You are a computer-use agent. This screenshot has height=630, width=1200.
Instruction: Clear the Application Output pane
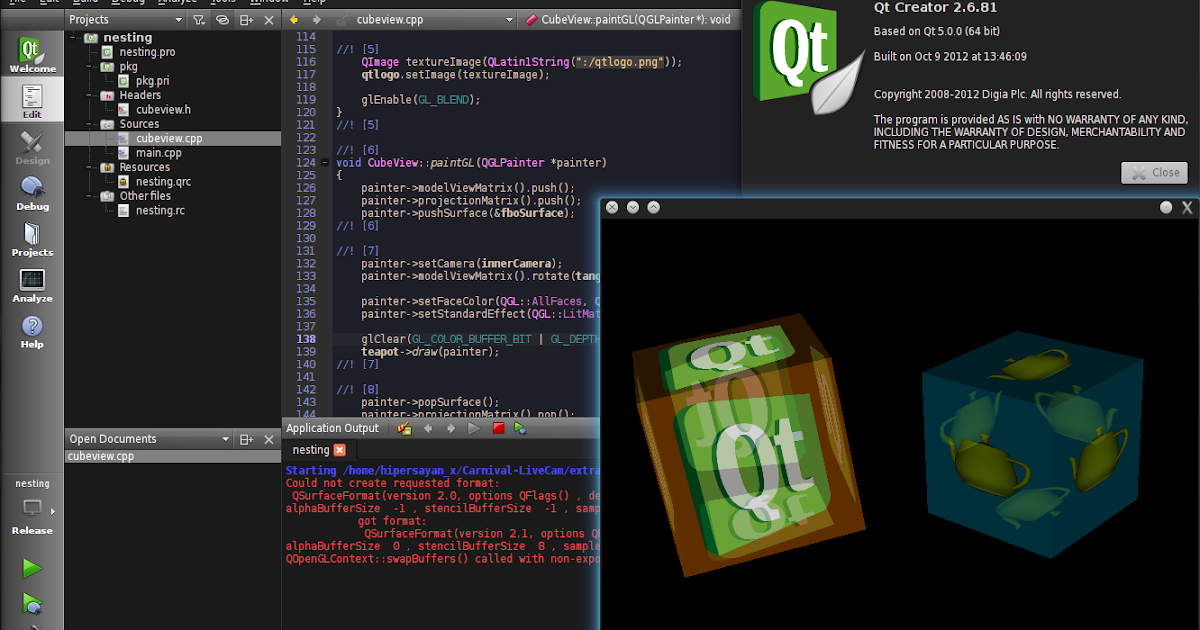pyautogui.click(x=402, y=428)
